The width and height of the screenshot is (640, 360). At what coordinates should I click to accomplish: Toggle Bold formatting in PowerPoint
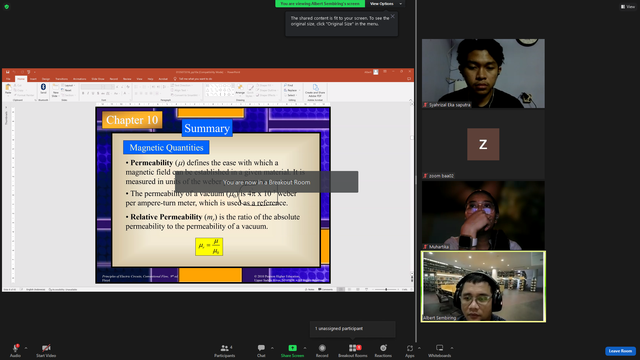pos(83,93)
